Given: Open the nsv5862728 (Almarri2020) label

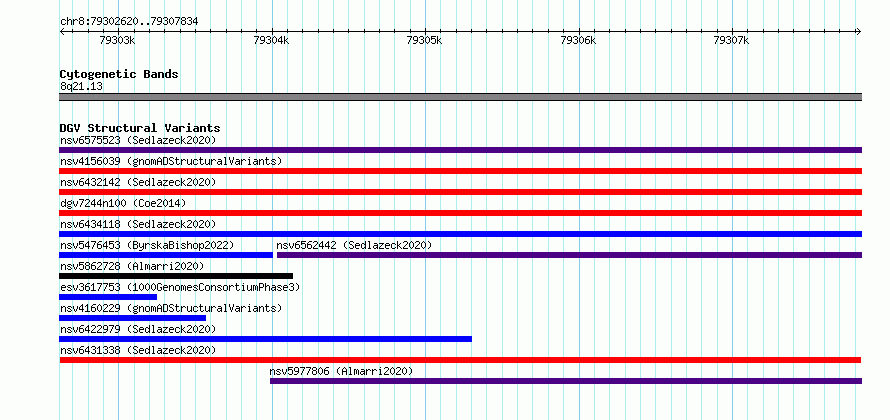Looking at the screenshot, I should pos(132,266).
